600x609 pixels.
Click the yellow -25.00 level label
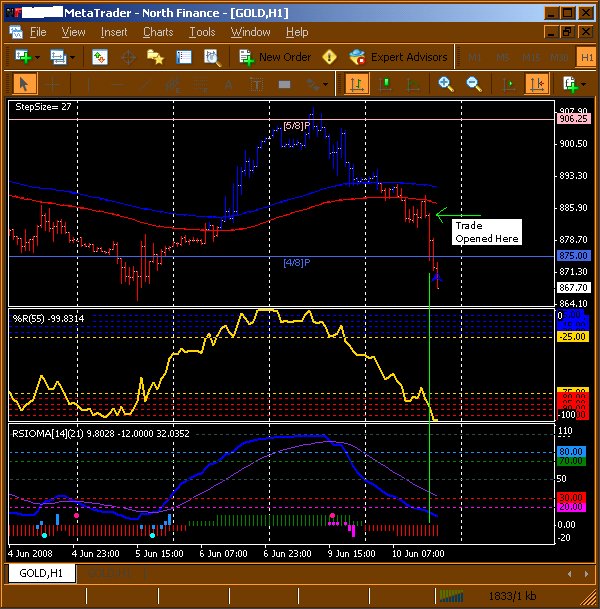(573, 337)
